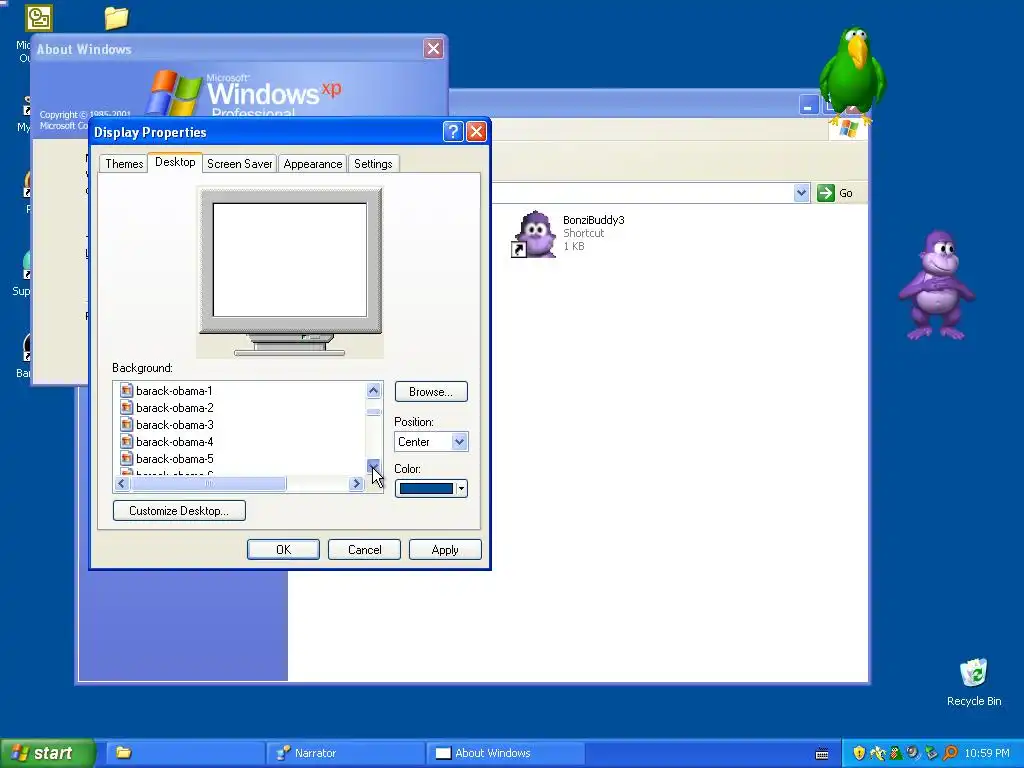Click the green arrow tray icon
Image resolution: width=1024 pixels, height=768 pixels.
point(931,753)
